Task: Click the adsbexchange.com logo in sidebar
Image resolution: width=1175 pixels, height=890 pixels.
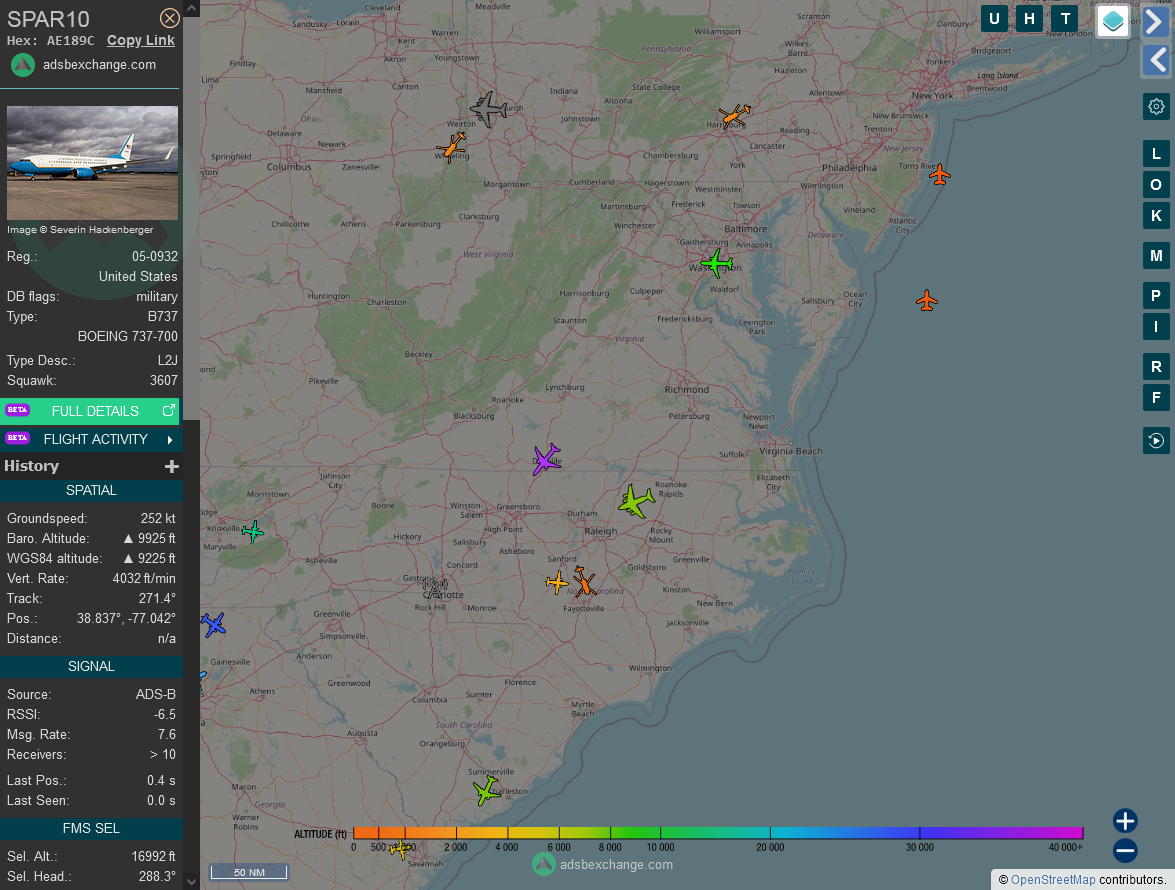Action: pyautogui.click(x=22, y=65)
